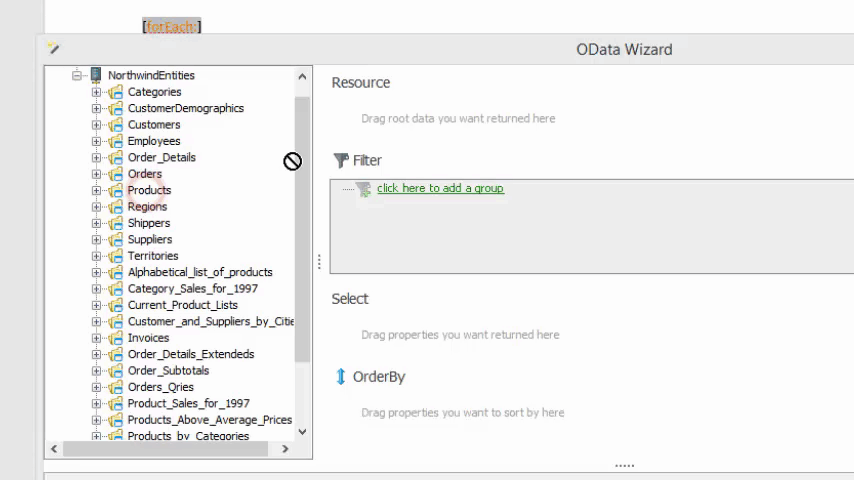Expand the Product_Sales_for_1997 node
854x480 pixels.
[96, 403]
